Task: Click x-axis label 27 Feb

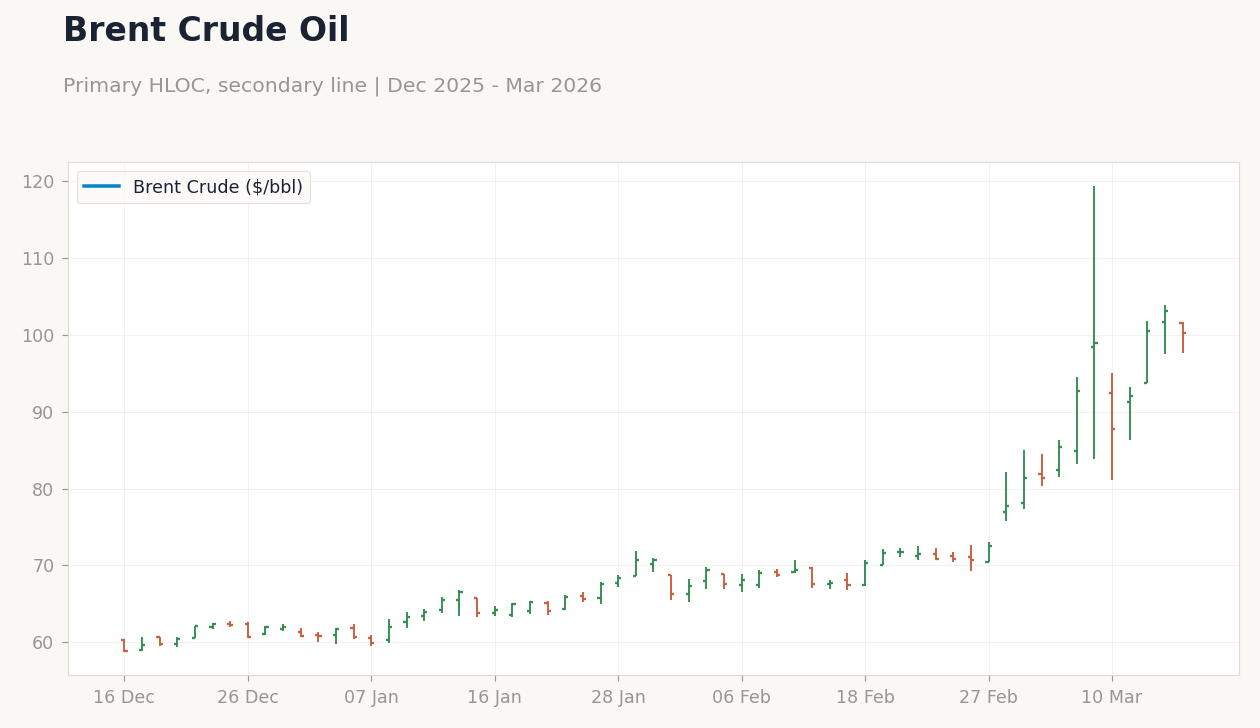Action: coord(989,698)
